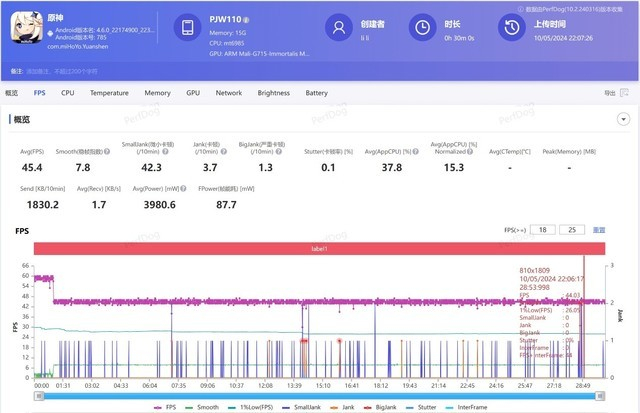
Task: Click the upload time clock icon
Action: [x=514, y=28]
